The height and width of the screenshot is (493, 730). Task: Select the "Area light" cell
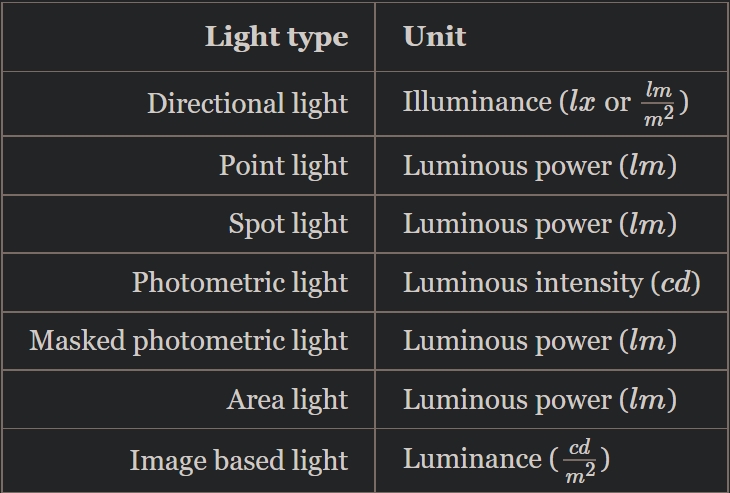pyautogui.click(x=287, y=400)
